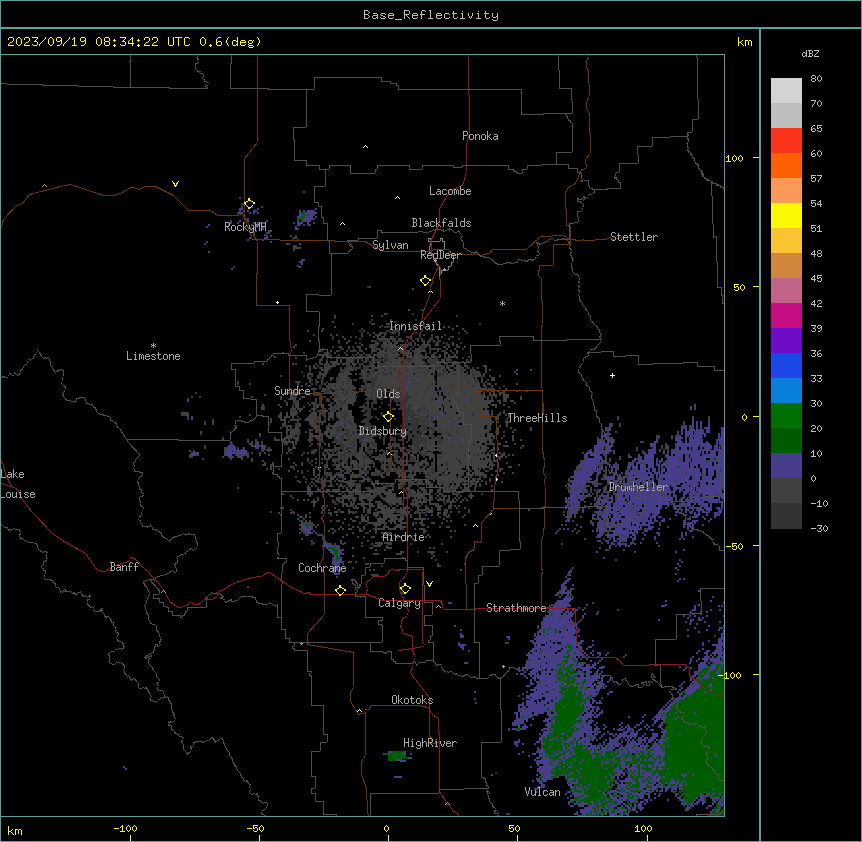Viewport: 862px width, 842px height.
Task: Click the yellow diamond marker above RockyMH
Action: pyautogui.click(x=249, y=203)
